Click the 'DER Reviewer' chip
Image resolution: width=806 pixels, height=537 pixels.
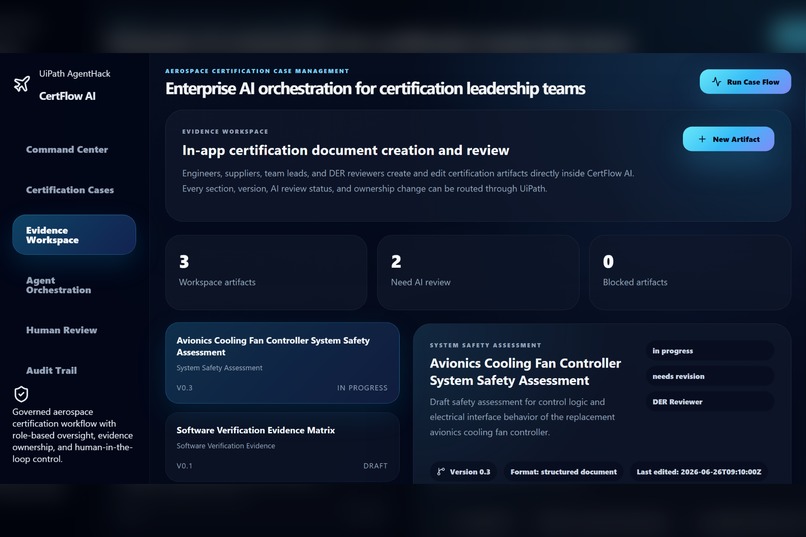pyautogui.click(x=709, y=402)
